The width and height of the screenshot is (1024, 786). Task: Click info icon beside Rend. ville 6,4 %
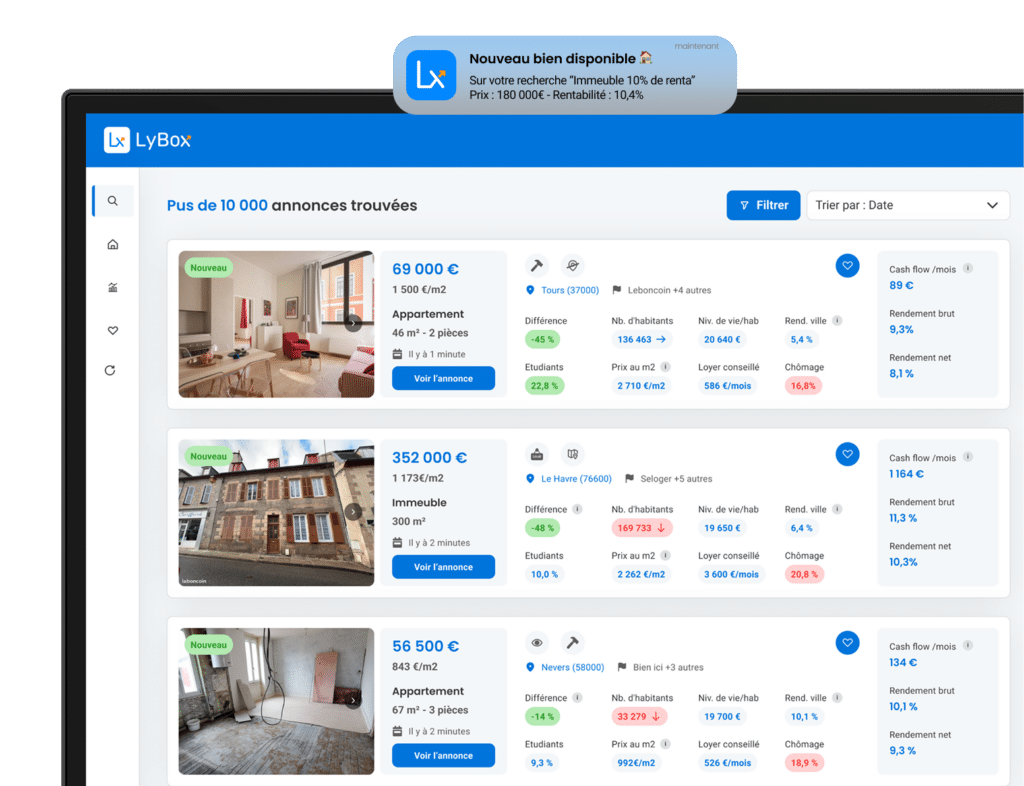click(837, 509)
